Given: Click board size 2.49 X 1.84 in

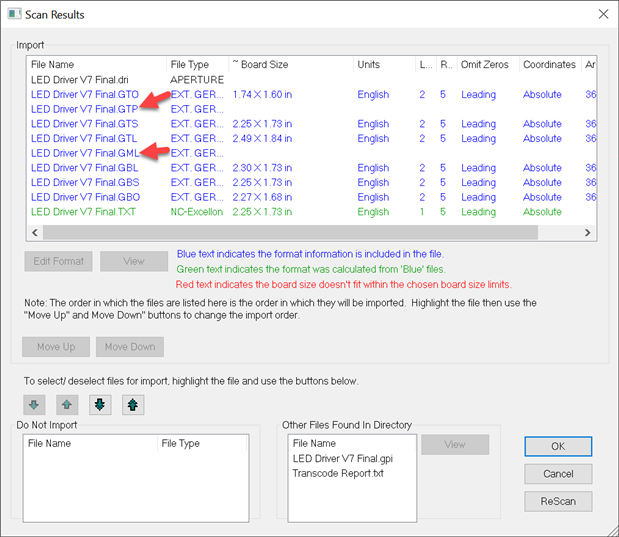Looking at the screenshot, I should point(262,138).
